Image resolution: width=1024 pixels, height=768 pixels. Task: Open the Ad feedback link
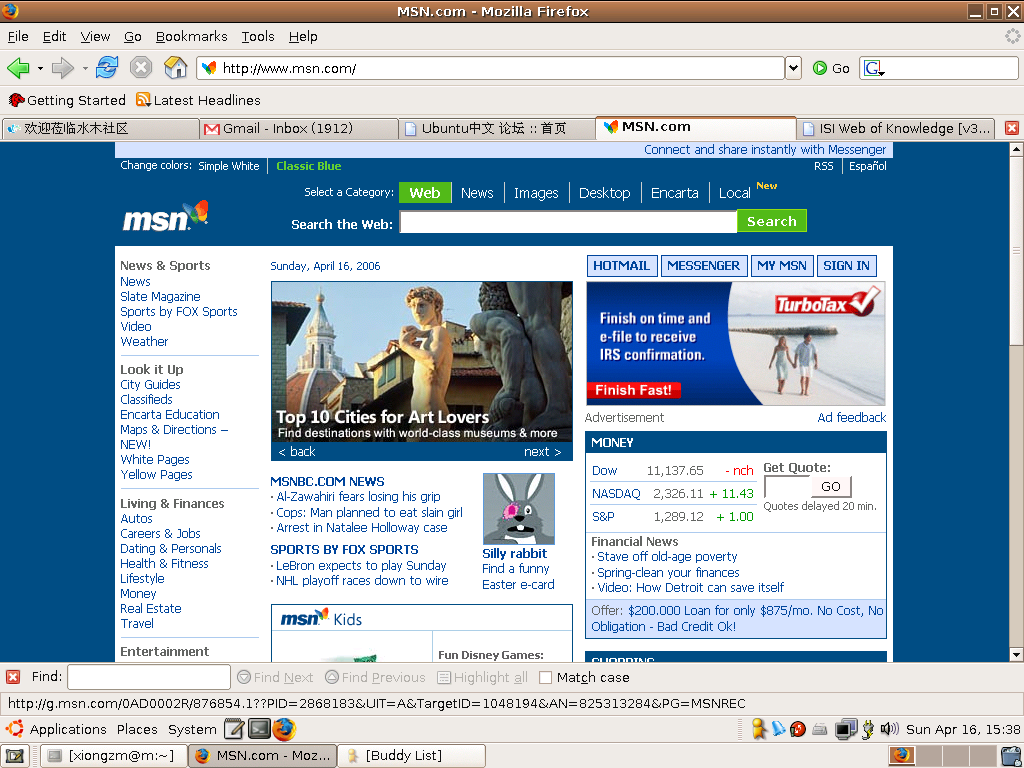[x=852, y=417]
